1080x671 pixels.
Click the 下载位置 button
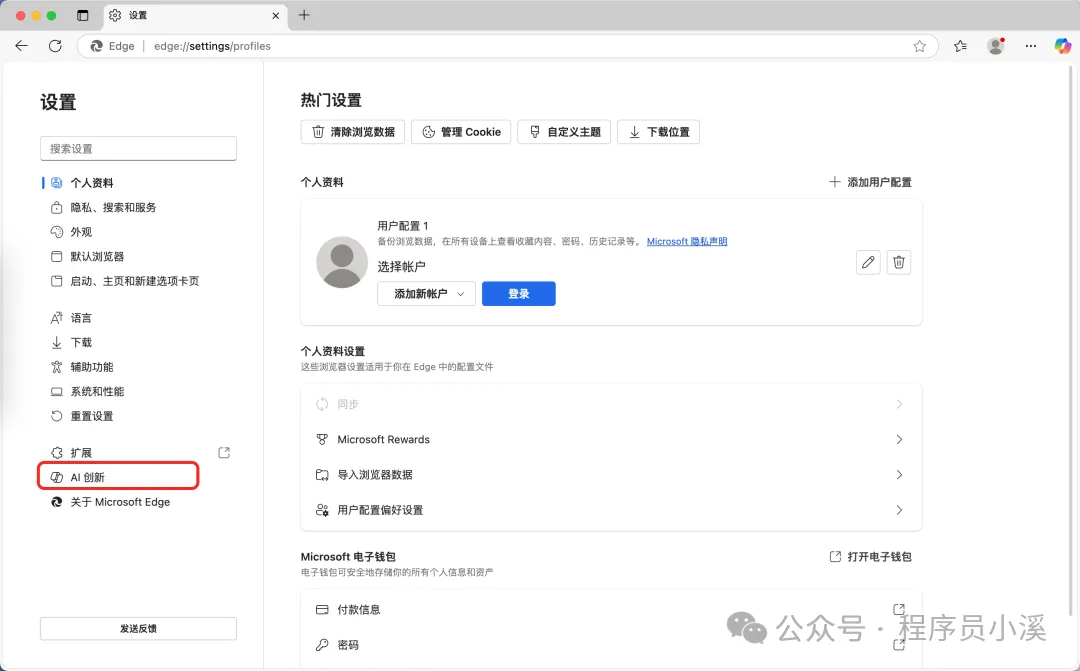pyautogui.click(x=658, y=132)
